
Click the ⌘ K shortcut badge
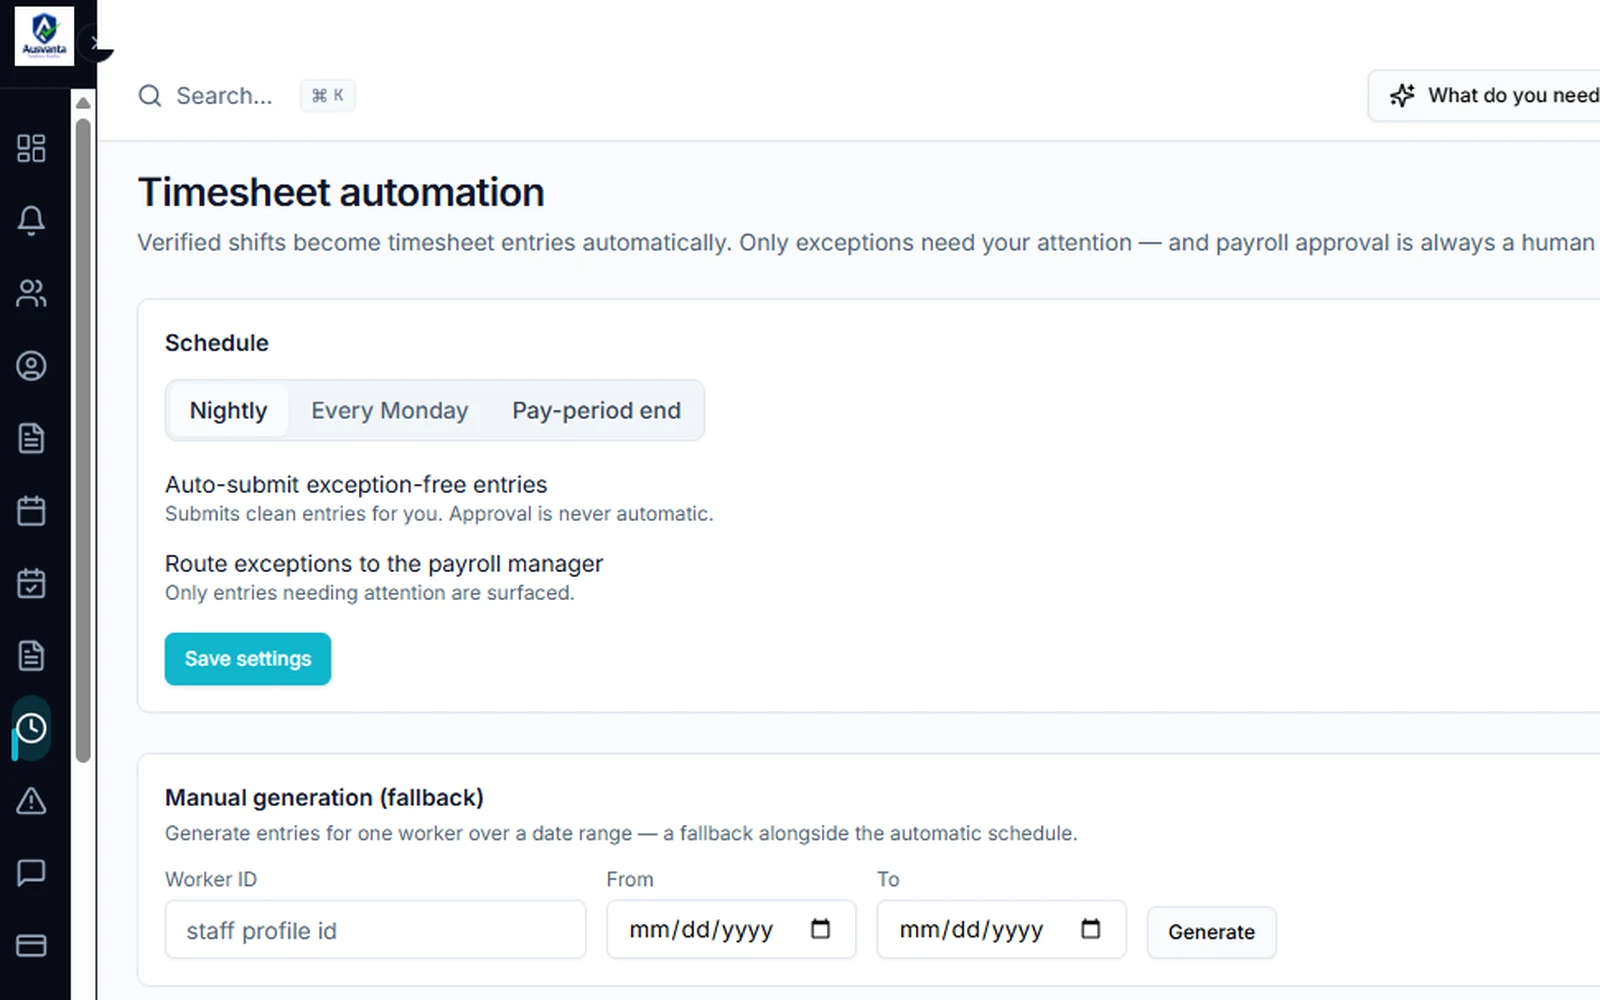tap(328, 96)
